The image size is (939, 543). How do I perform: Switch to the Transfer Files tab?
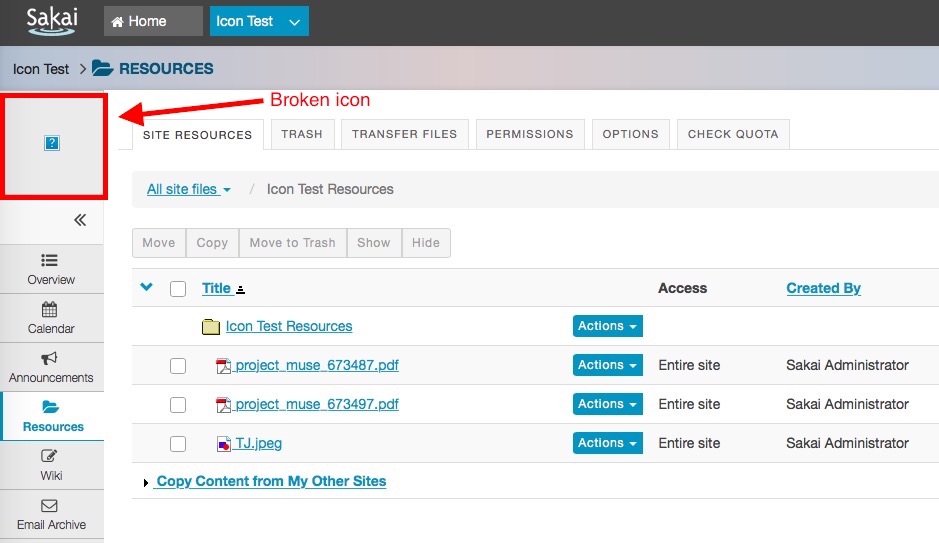404,134
